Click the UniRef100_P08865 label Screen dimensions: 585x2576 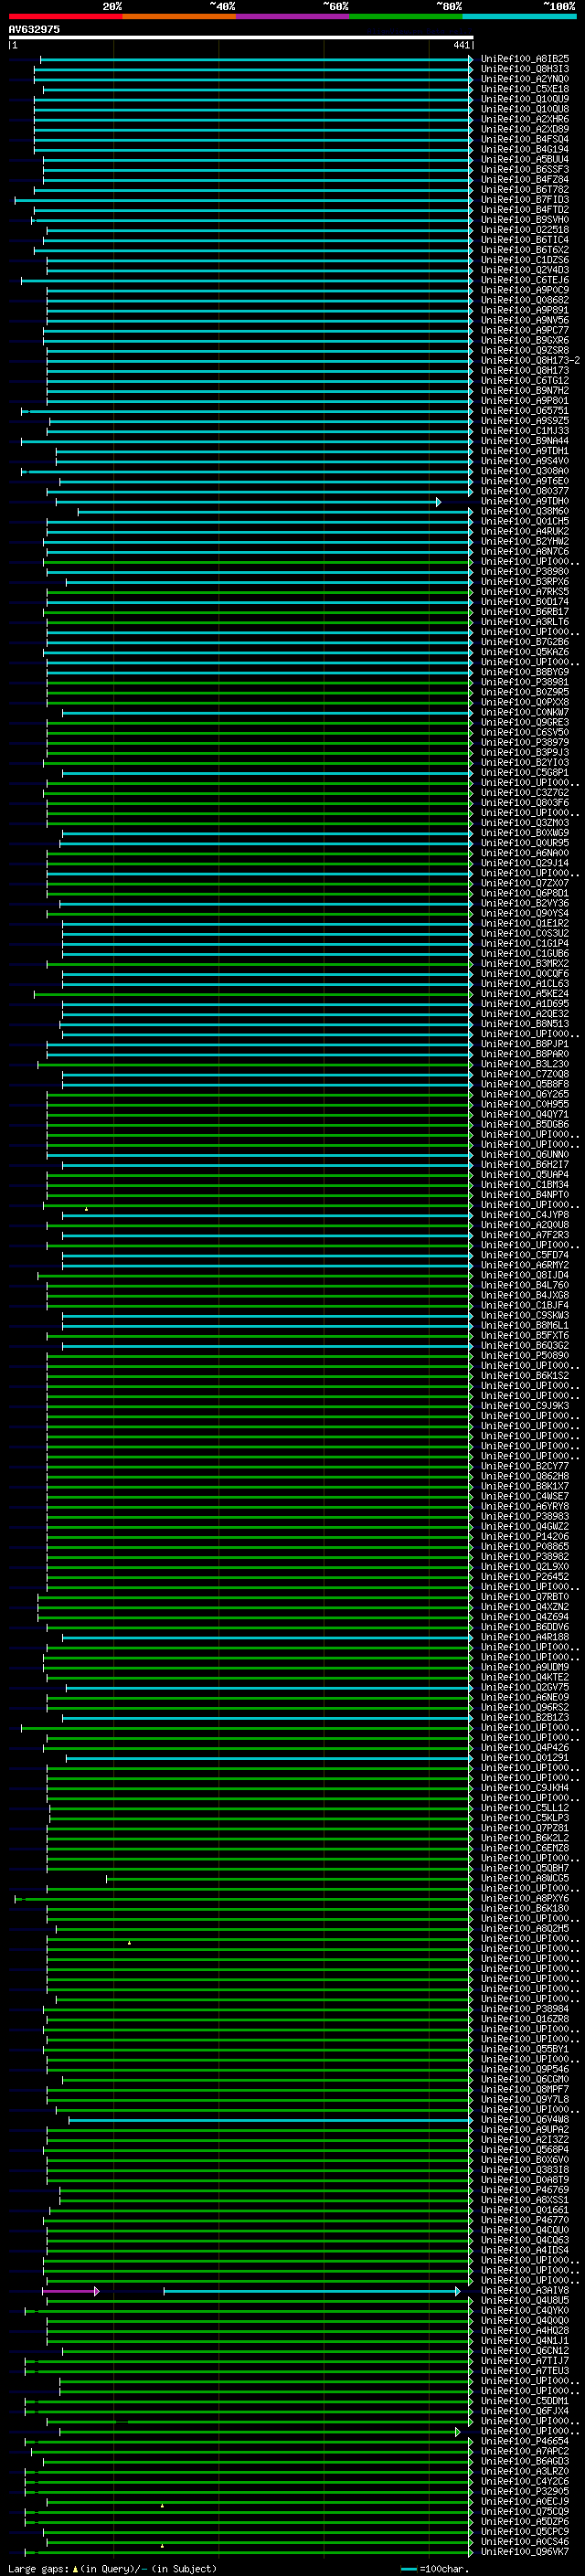pyautogui.click(x=524, y=1547)
